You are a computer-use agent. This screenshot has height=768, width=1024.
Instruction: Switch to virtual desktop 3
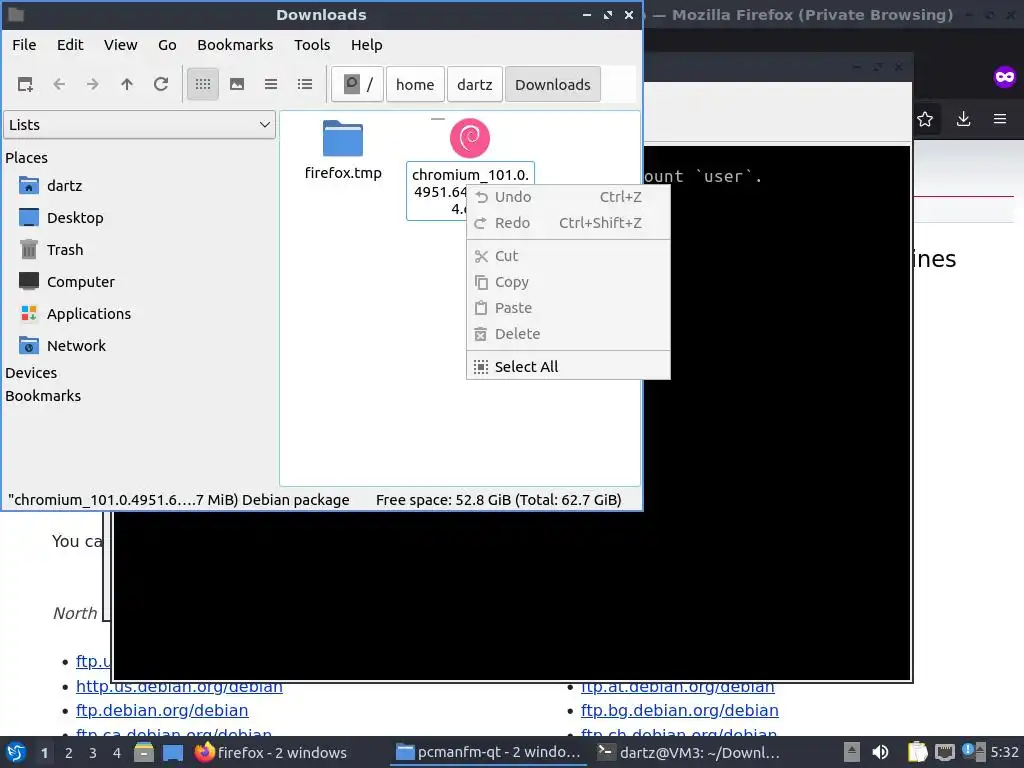click(93, 753)
